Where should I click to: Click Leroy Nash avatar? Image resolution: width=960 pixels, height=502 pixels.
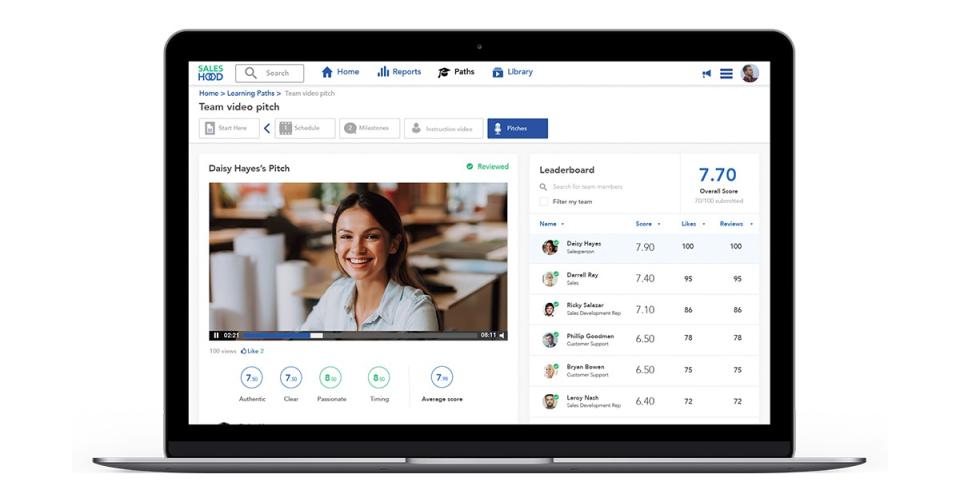550,402
